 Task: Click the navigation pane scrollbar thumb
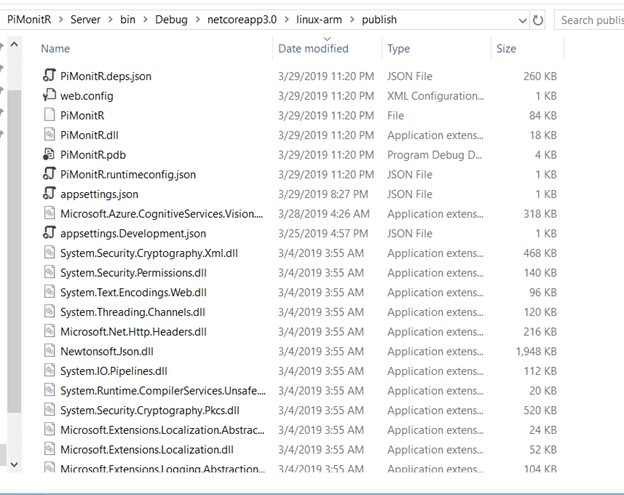click(x=14, y=251)
